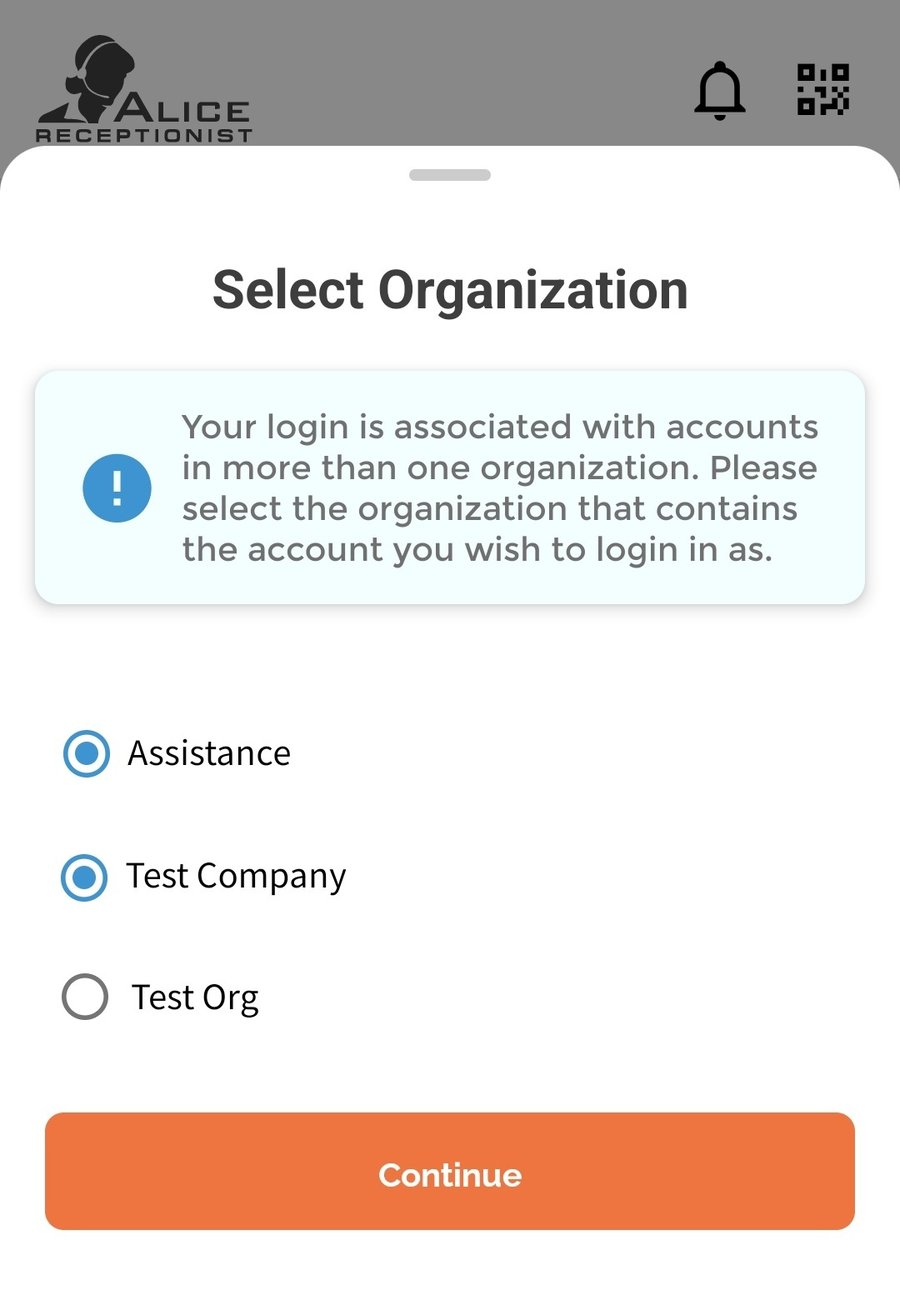Choose Test Company as your organization

click(83, 877)
